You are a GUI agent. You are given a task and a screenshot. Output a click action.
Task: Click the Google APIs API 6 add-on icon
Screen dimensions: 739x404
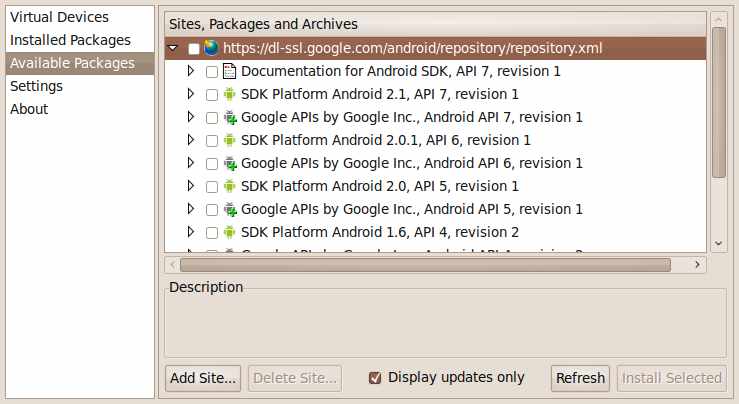(x=229, y=163)
